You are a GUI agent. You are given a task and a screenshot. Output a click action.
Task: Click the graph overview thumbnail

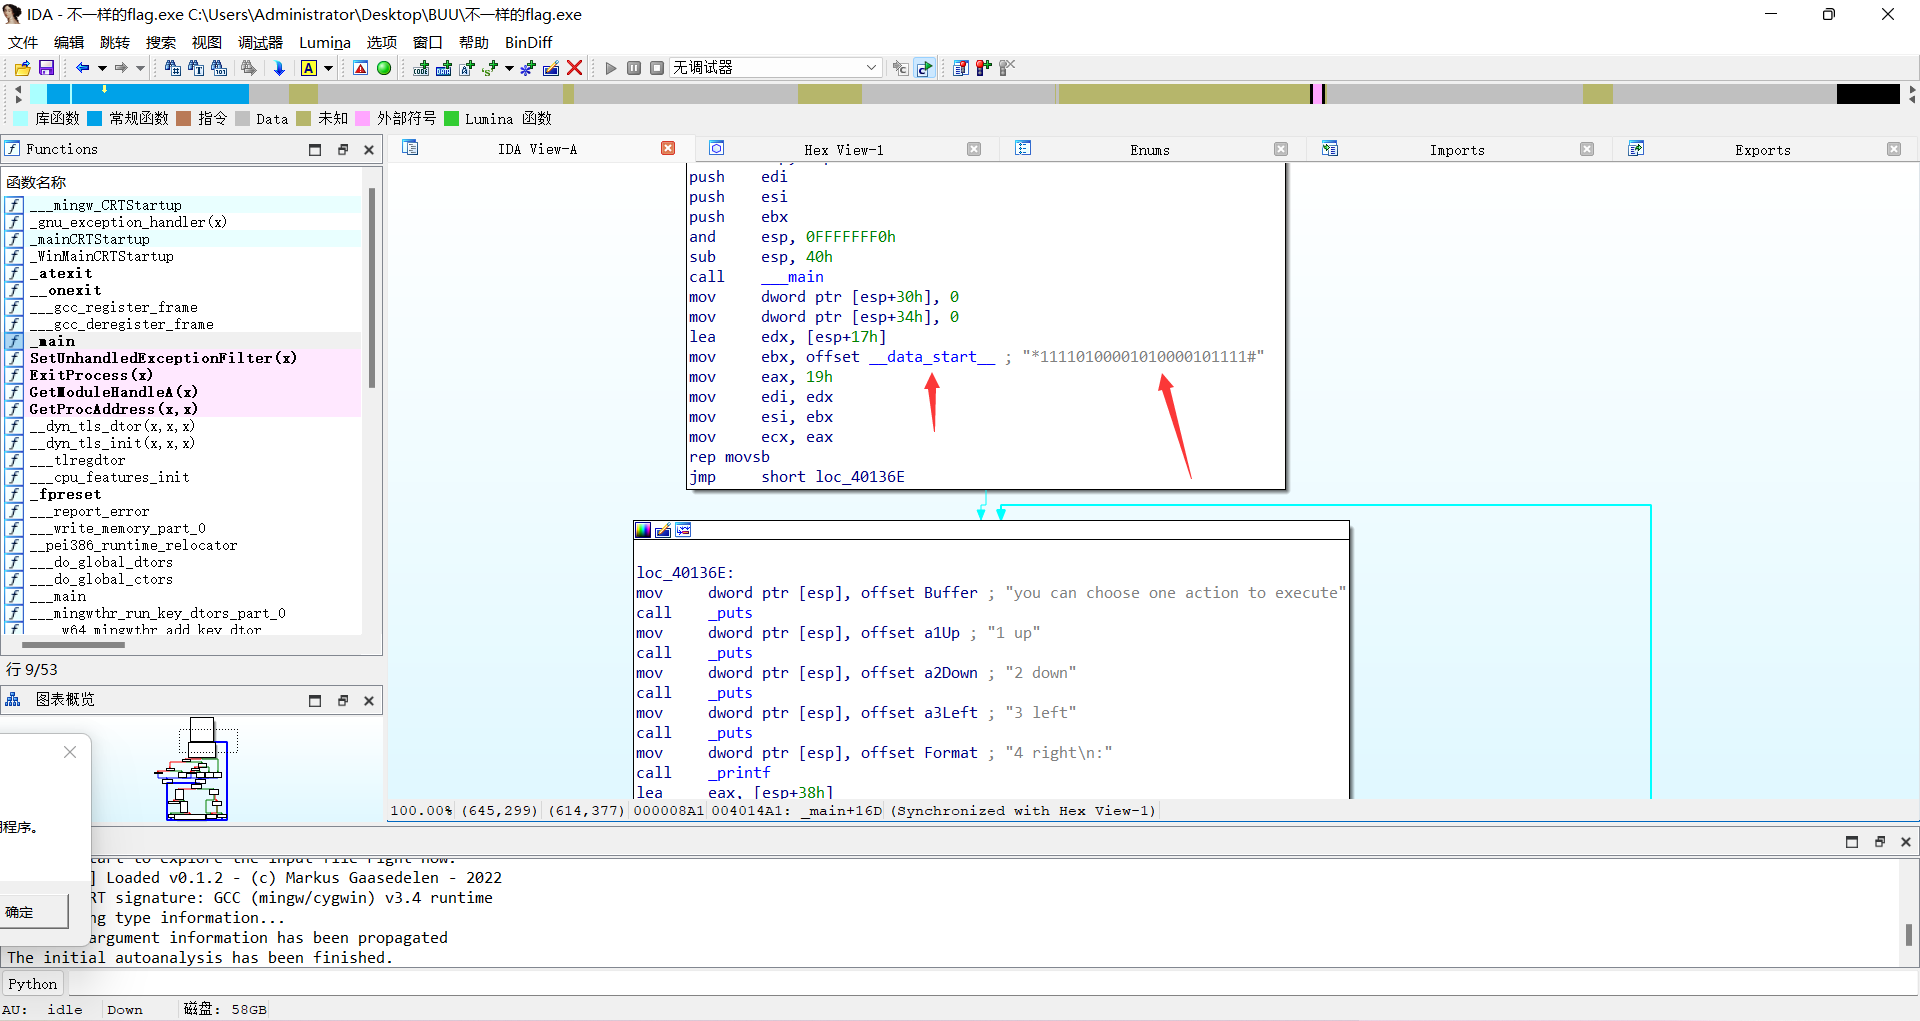tap(197, 768)
